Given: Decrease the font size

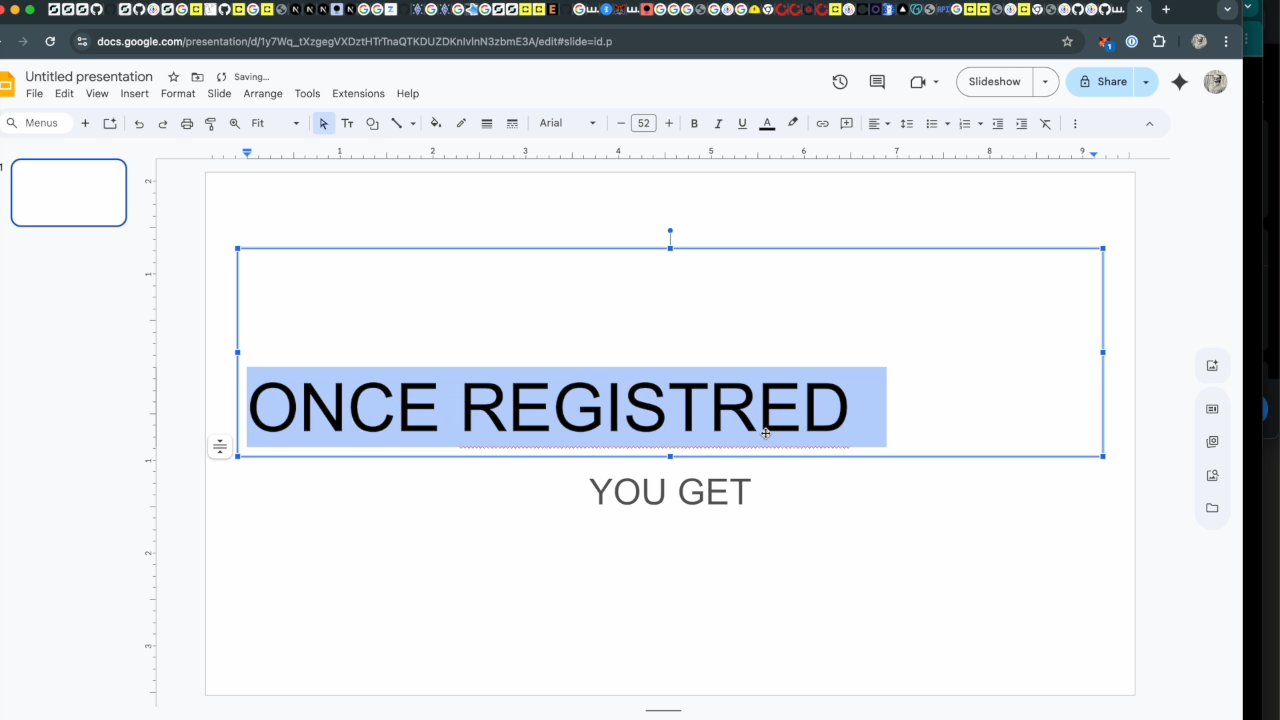Looking at the screenshot, I should tap(621, 123).
